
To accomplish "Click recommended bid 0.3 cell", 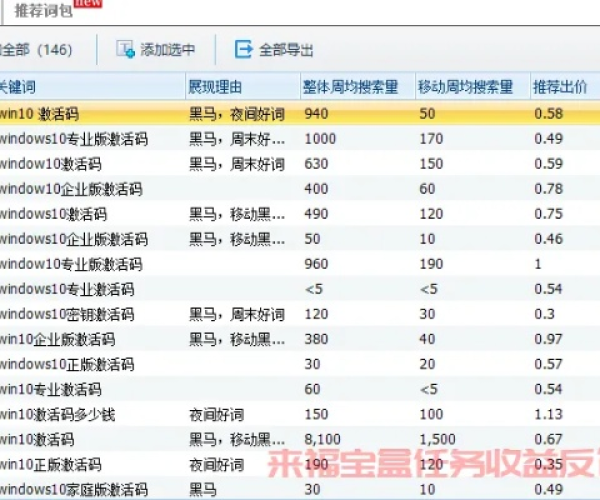I will (544, 314).
